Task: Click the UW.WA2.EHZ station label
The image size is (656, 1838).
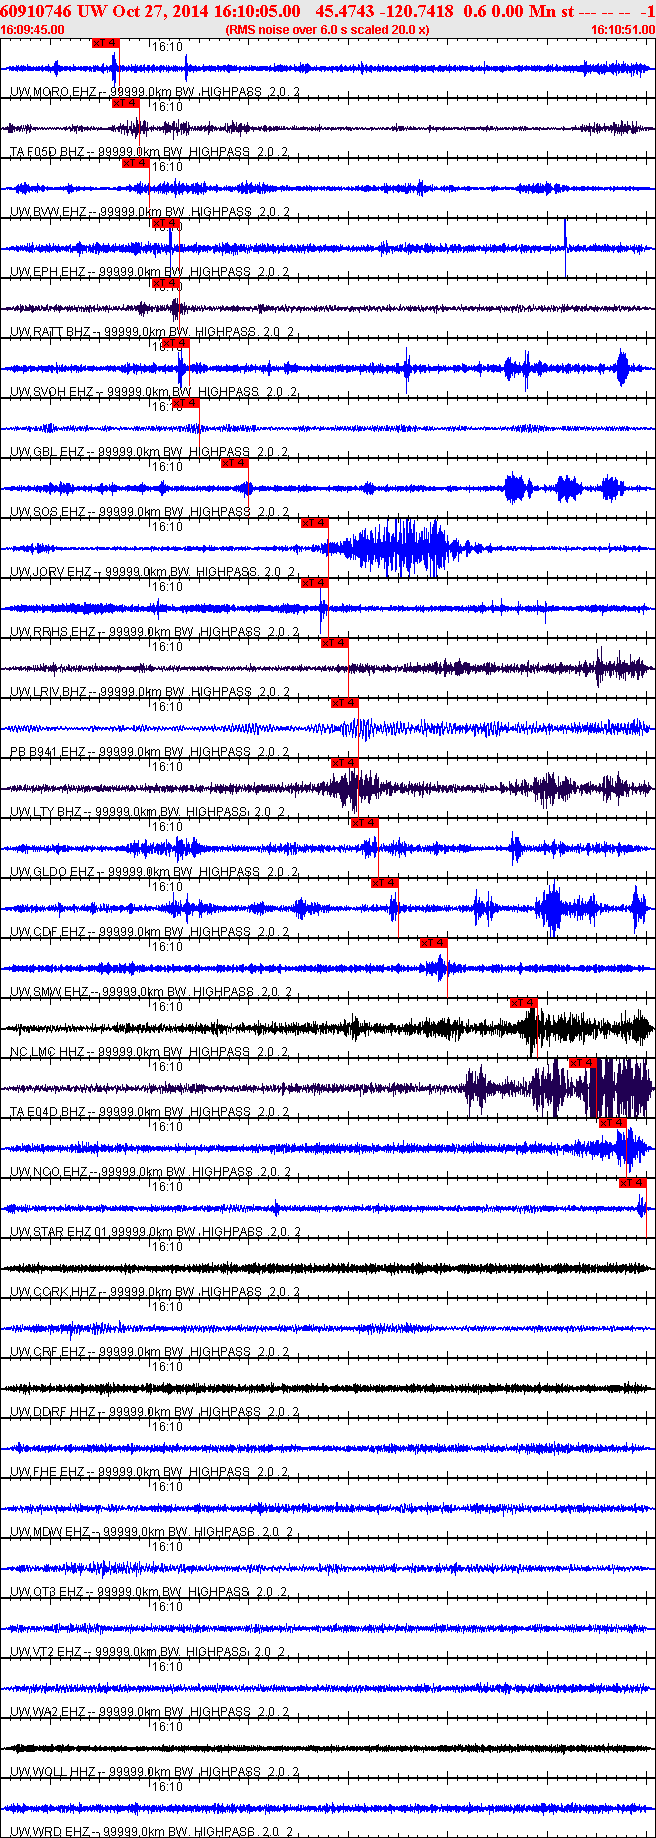Action: [x=150, y=1712]
